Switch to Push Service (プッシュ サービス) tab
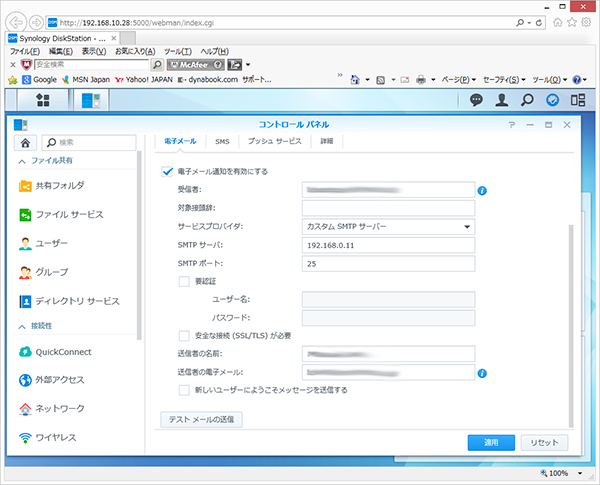Viewport: 600px width, 485px height. pos(274,141)
